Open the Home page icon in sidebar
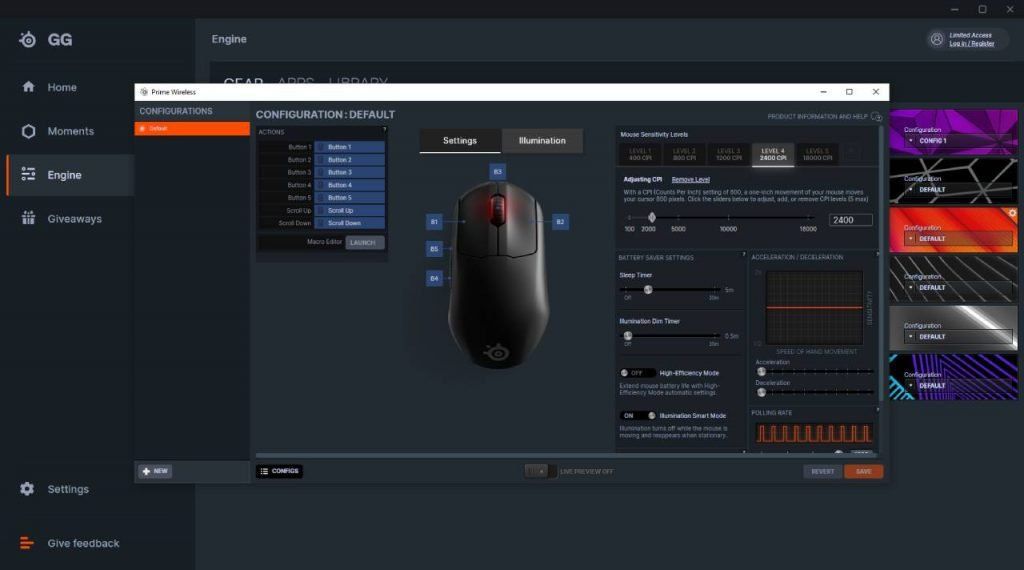This screenshot has width=1024, height=570. point(28,87)
